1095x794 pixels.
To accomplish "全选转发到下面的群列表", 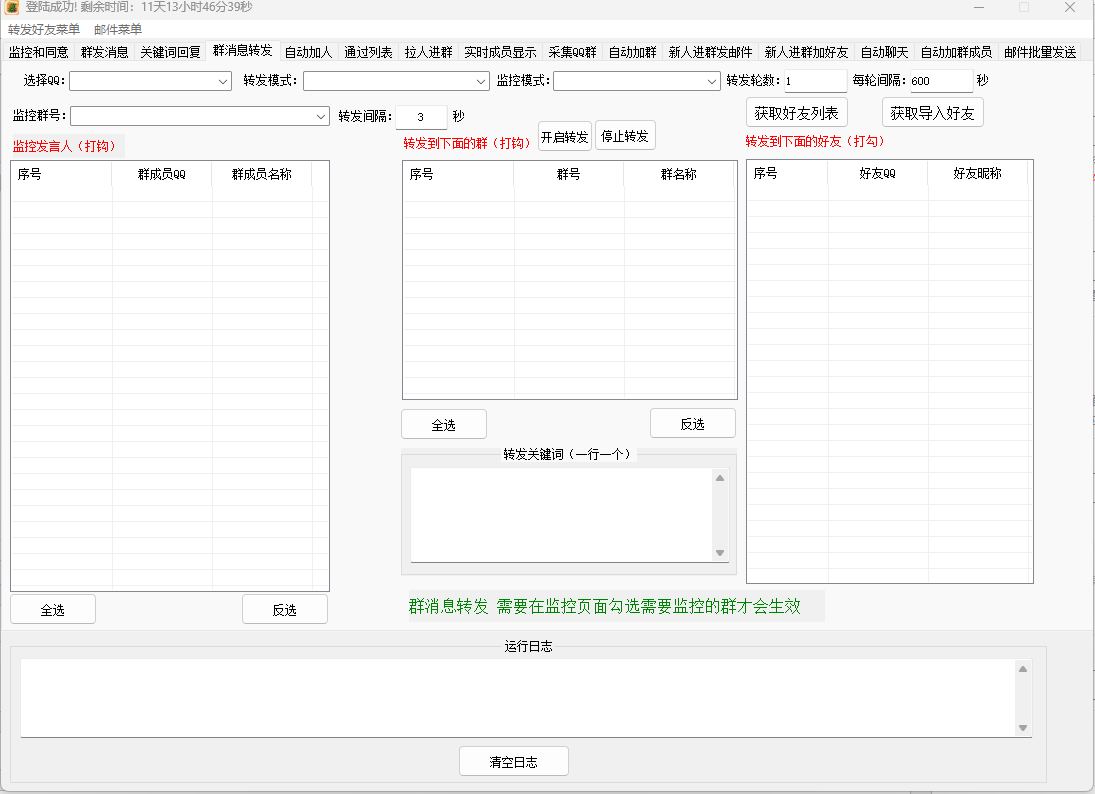I will coord(443,423).
